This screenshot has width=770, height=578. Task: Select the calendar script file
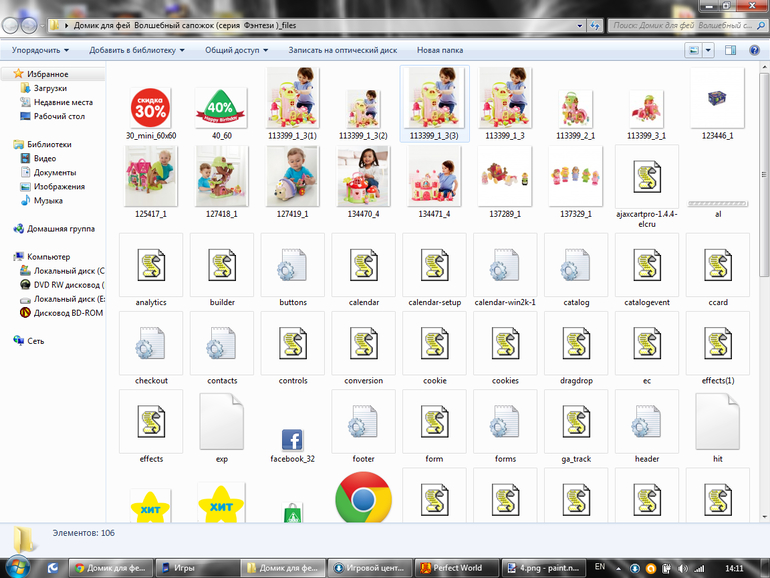[363, 265]
